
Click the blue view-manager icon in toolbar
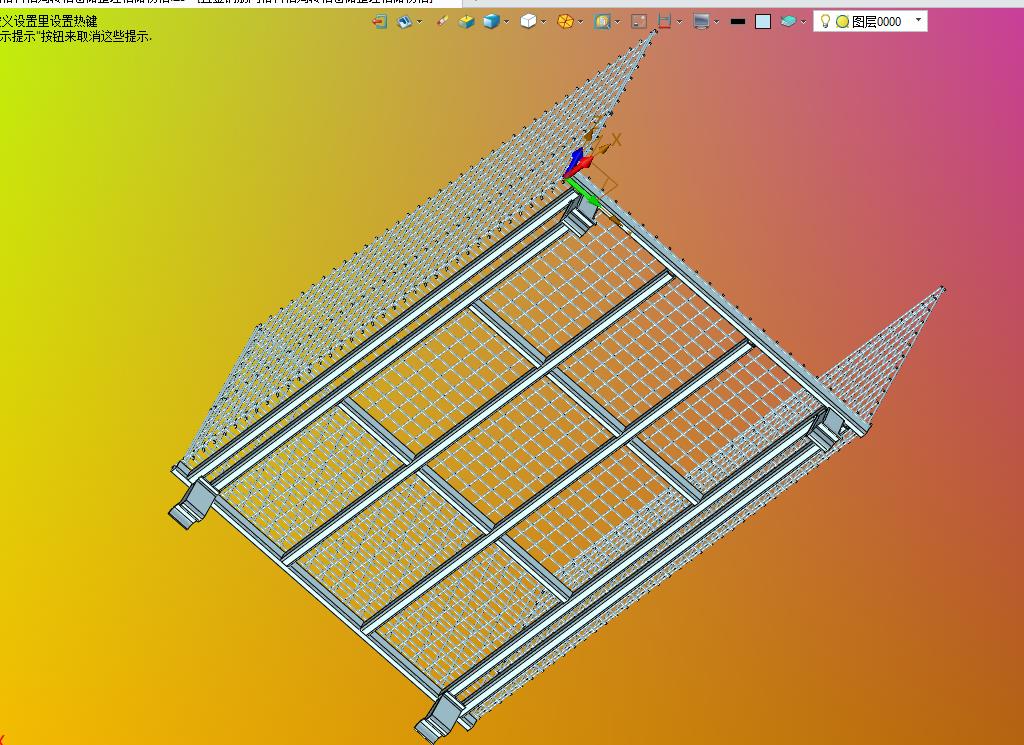(404, 22)
